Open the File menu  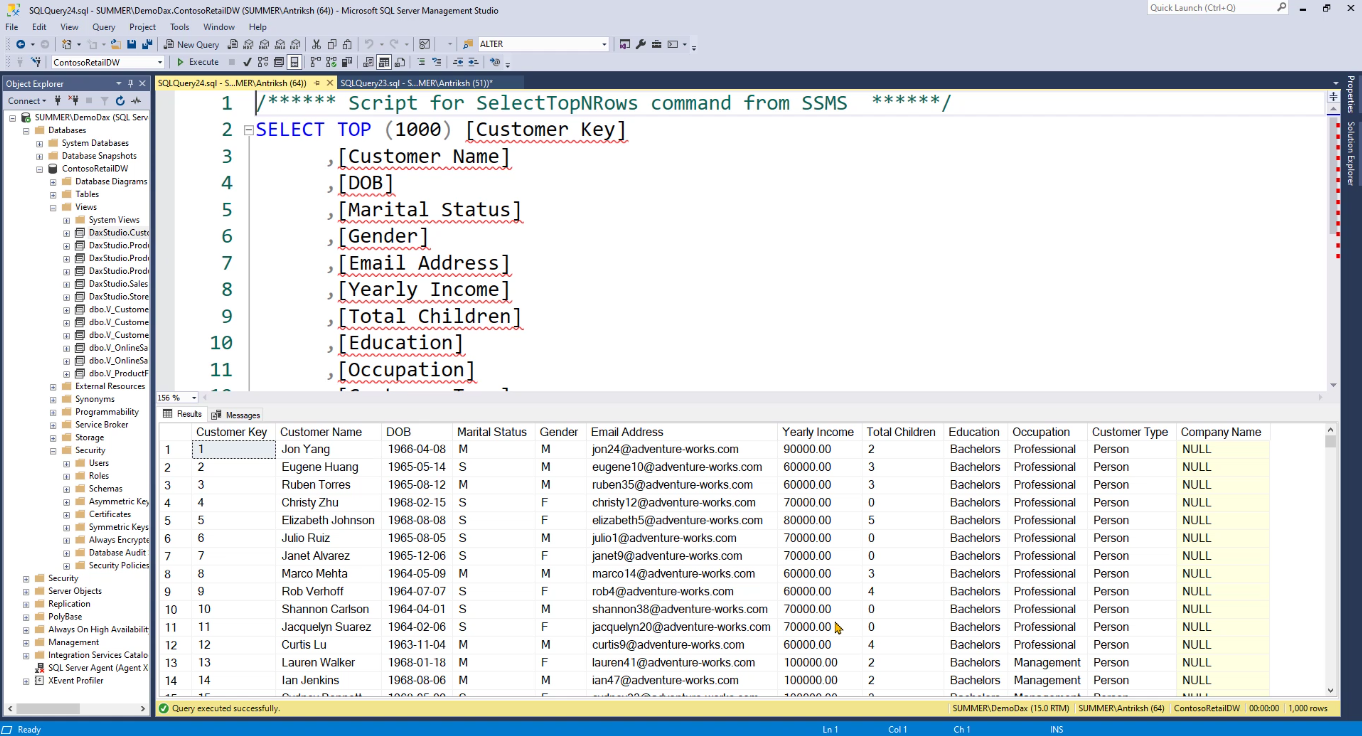[12, 27]
